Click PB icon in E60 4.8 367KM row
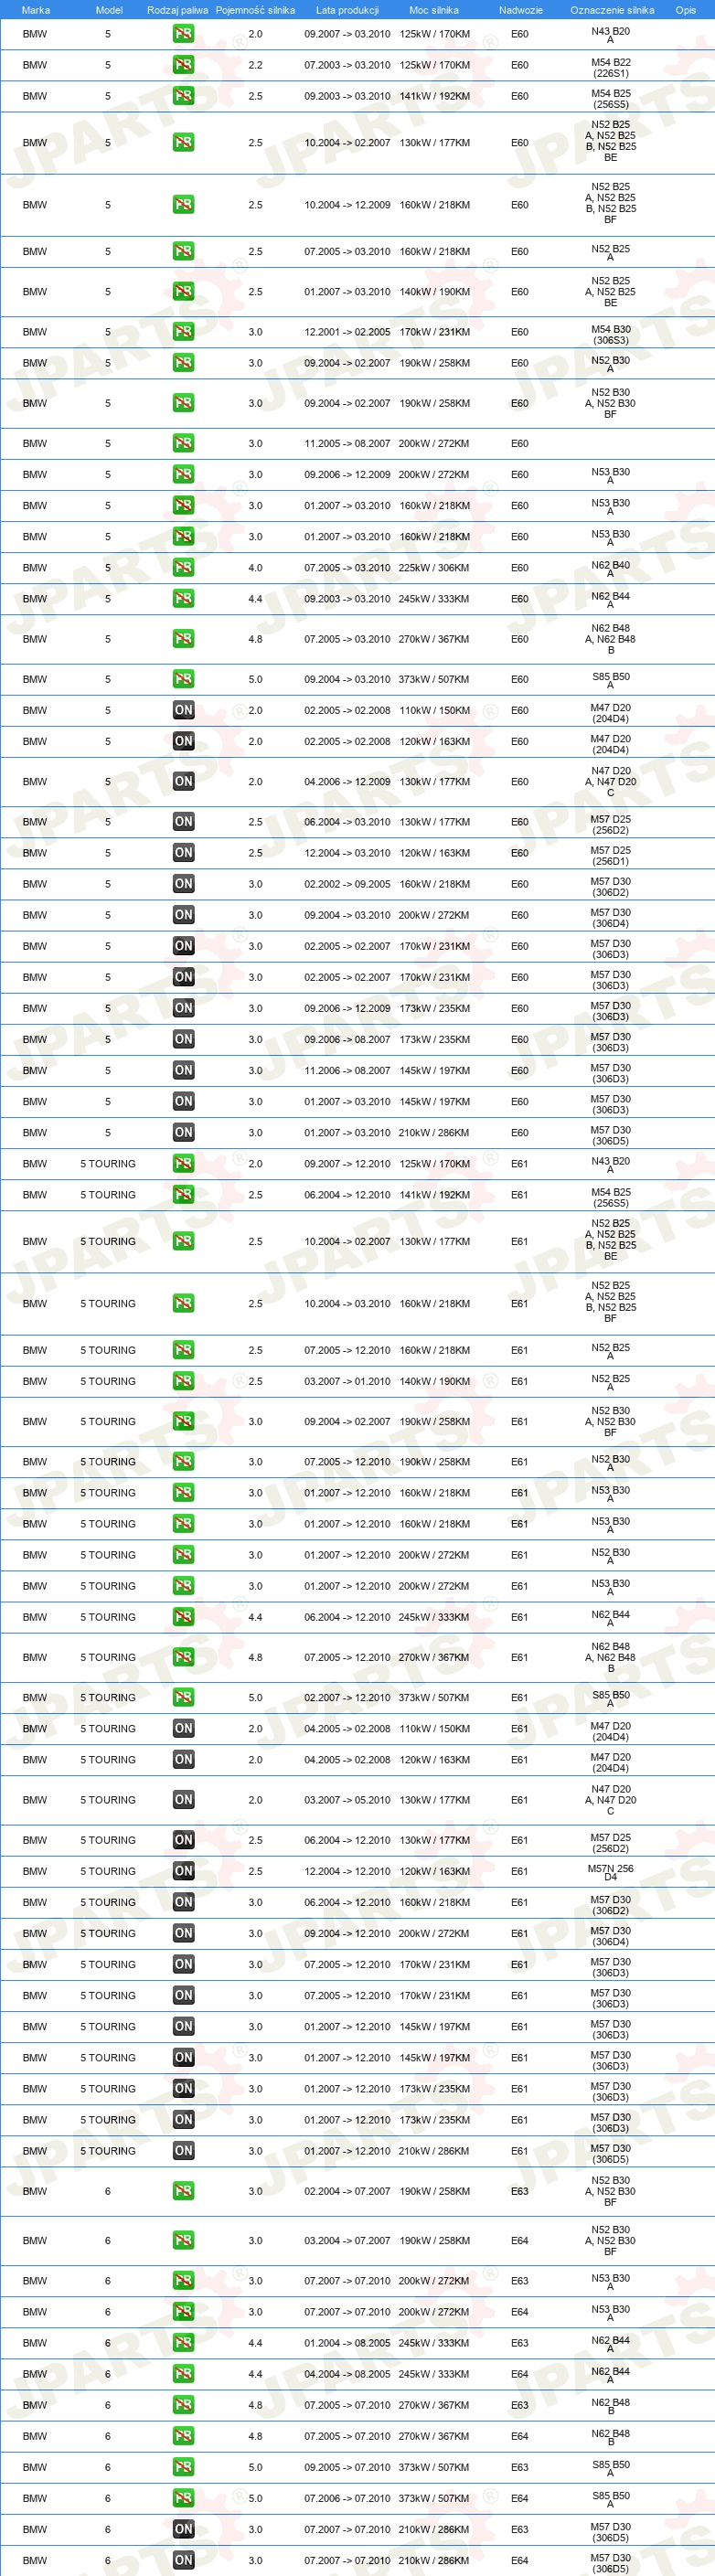The height and width of the screenshot is (2576, 715). pos(183,639)
